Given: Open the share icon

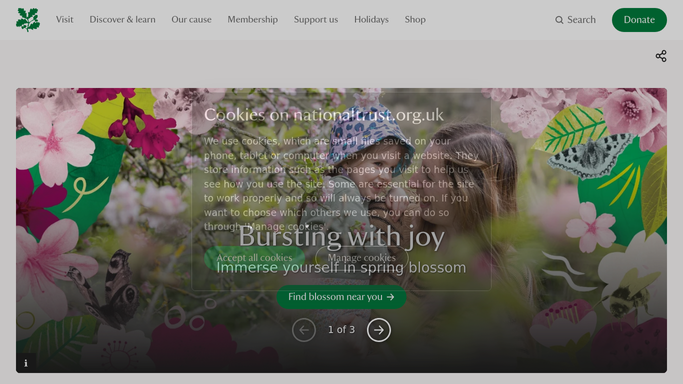Looking at the screenshot, I should [x=661, y=56].
